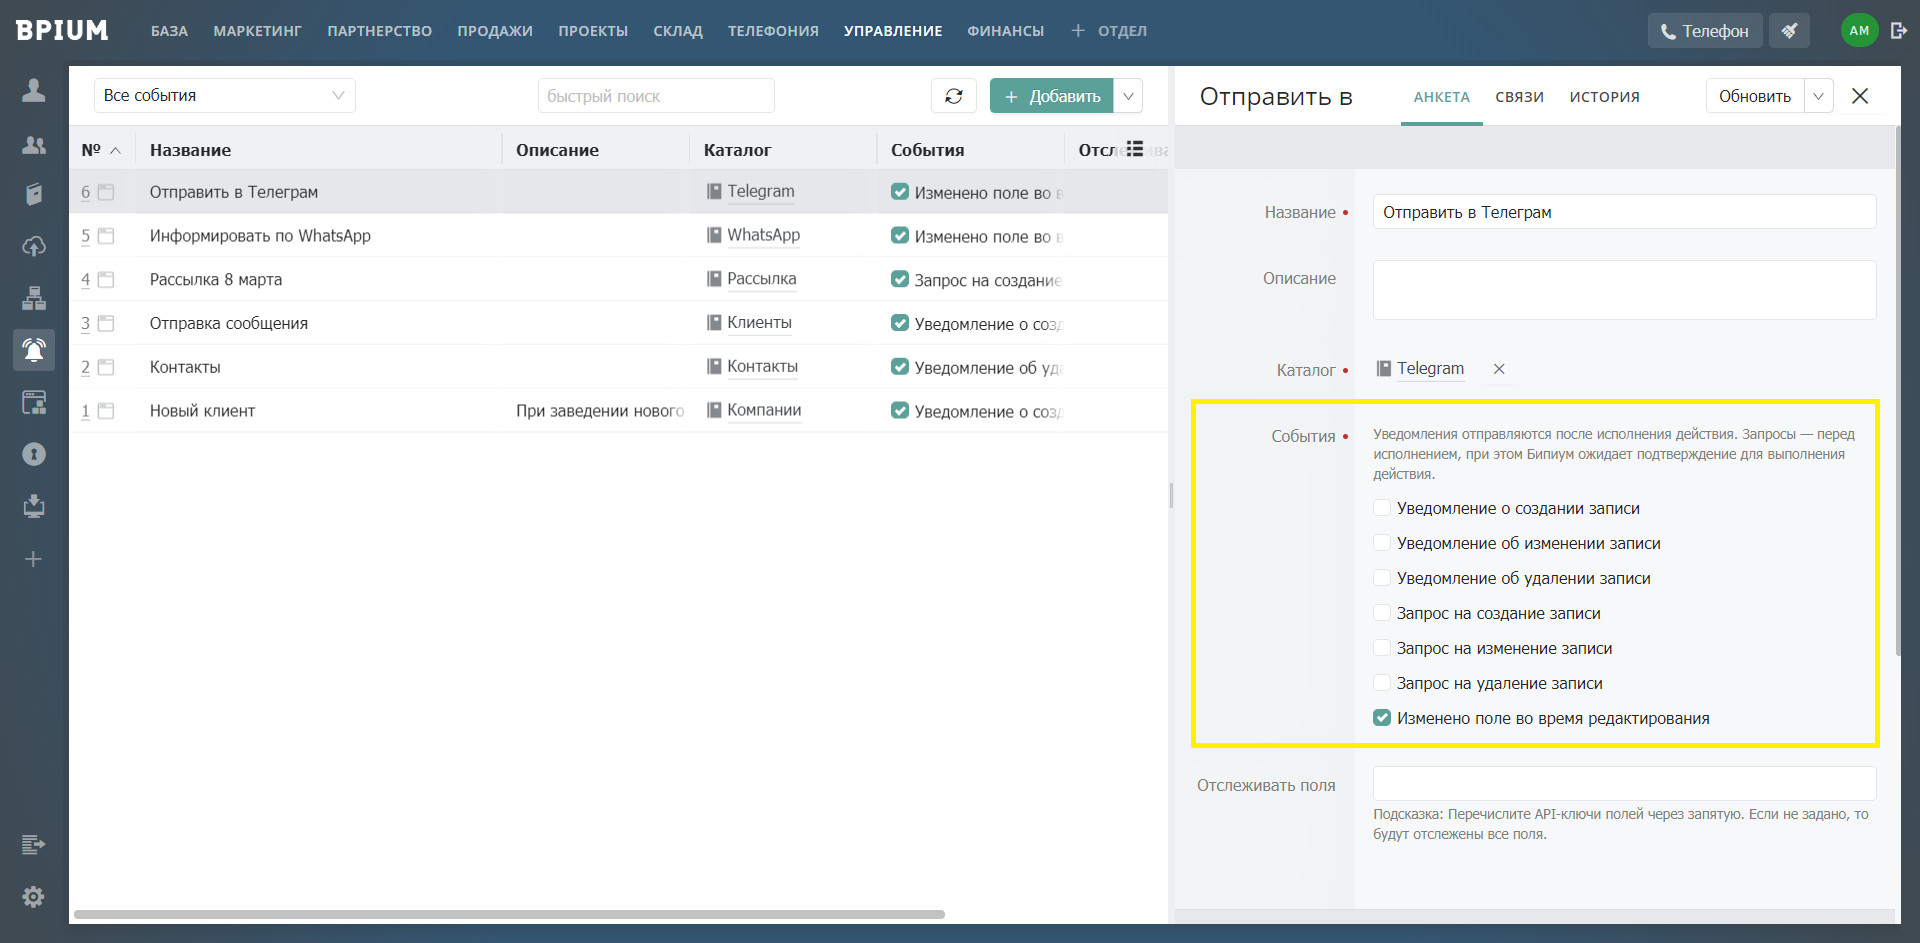Click the keyhole access icon in sidebar
Screen dimensions: 1920x943
(34, 455)
